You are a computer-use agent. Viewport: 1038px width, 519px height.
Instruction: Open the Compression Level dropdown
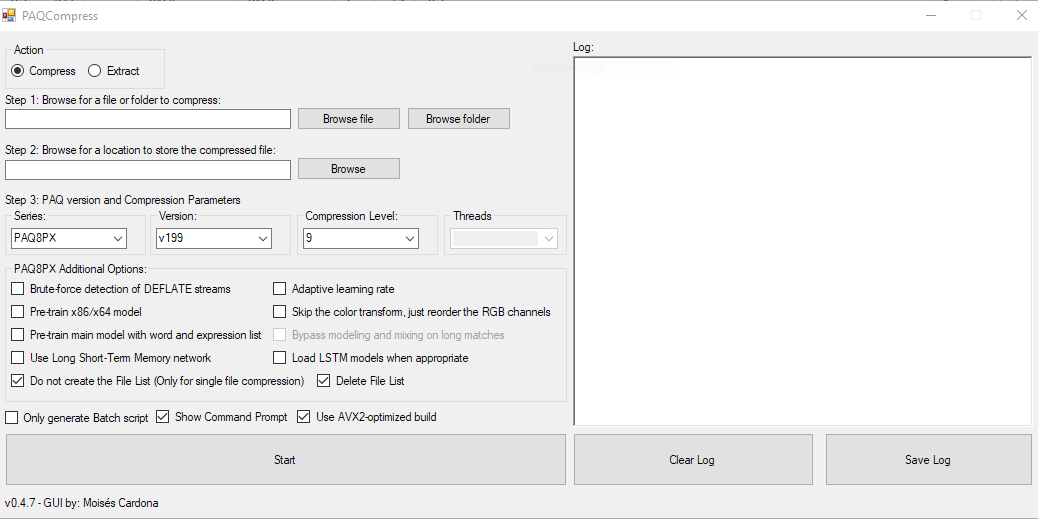360,238
